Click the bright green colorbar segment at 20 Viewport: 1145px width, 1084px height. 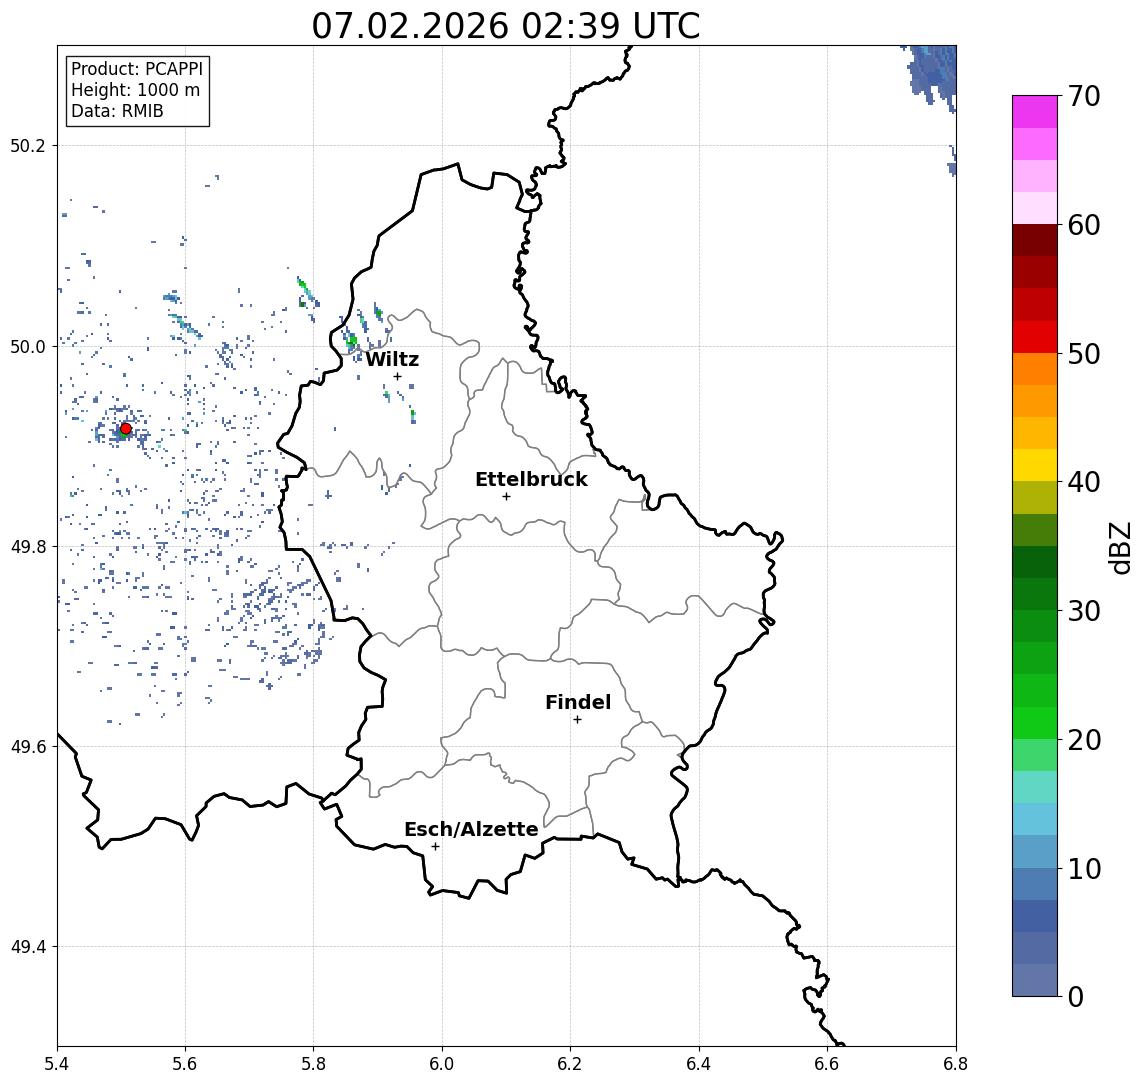[x=1035, y=723]
